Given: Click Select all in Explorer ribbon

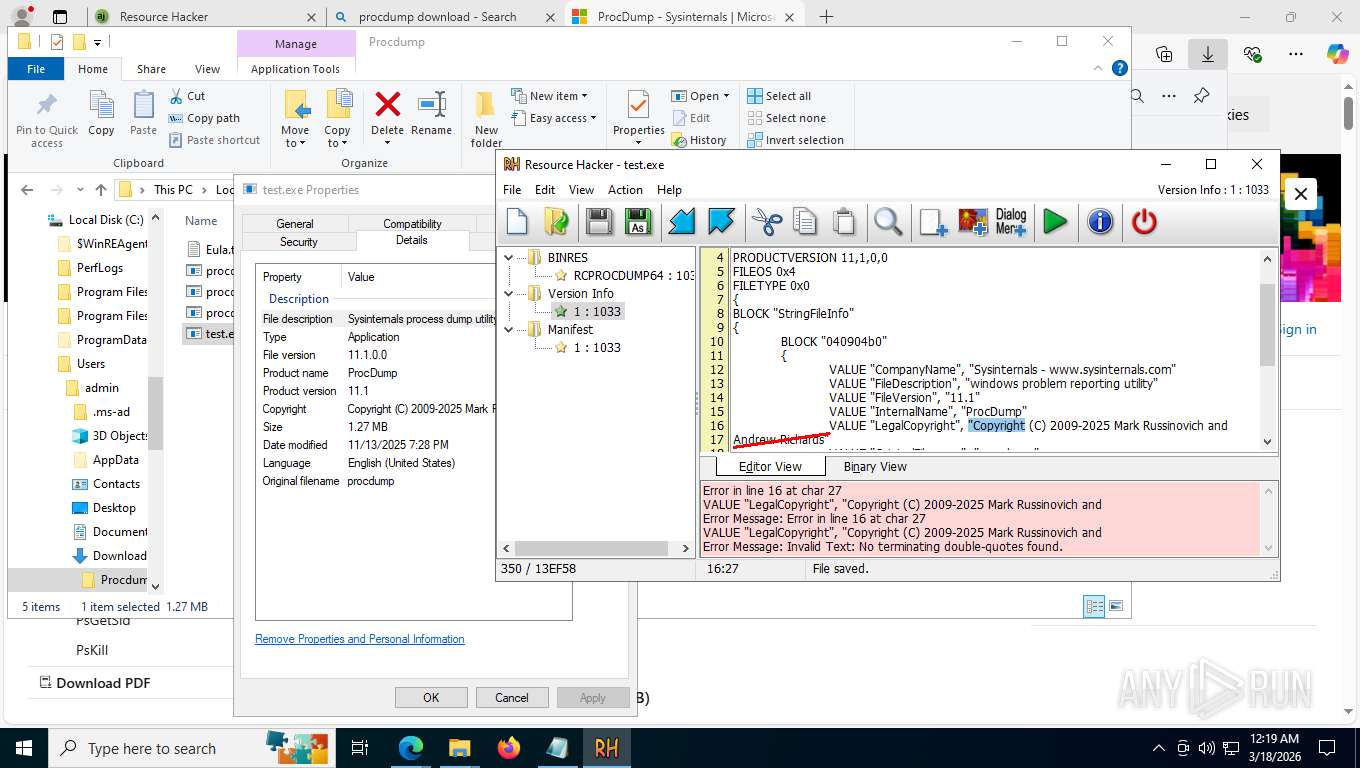Looking at the screenshot, I should pyautogui.click(x=779, y=96).
